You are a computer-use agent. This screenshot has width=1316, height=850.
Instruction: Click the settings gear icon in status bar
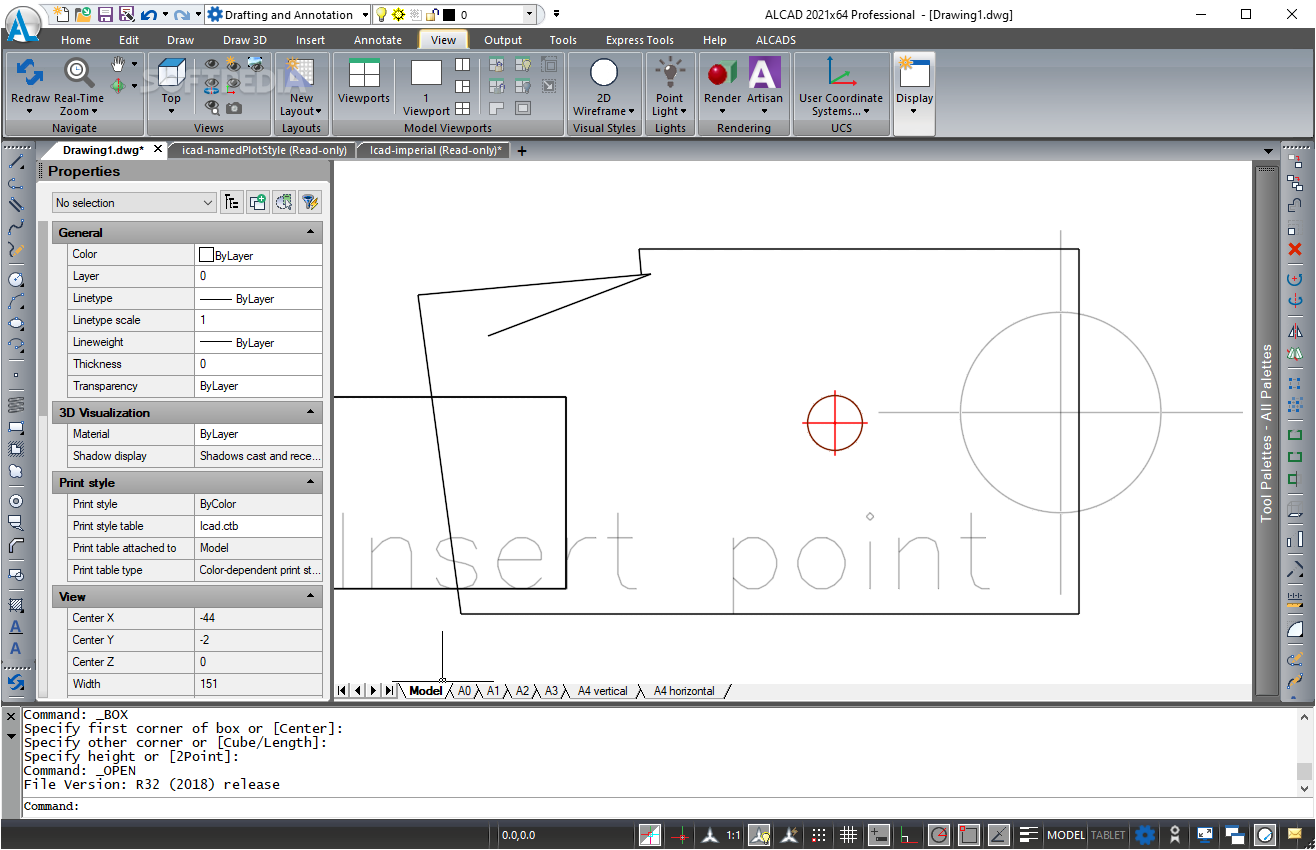[1145, 835]
